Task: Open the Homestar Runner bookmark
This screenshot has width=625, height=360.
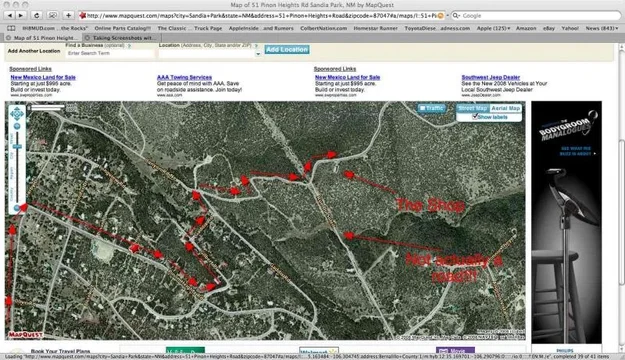Action: pos(375,28)
